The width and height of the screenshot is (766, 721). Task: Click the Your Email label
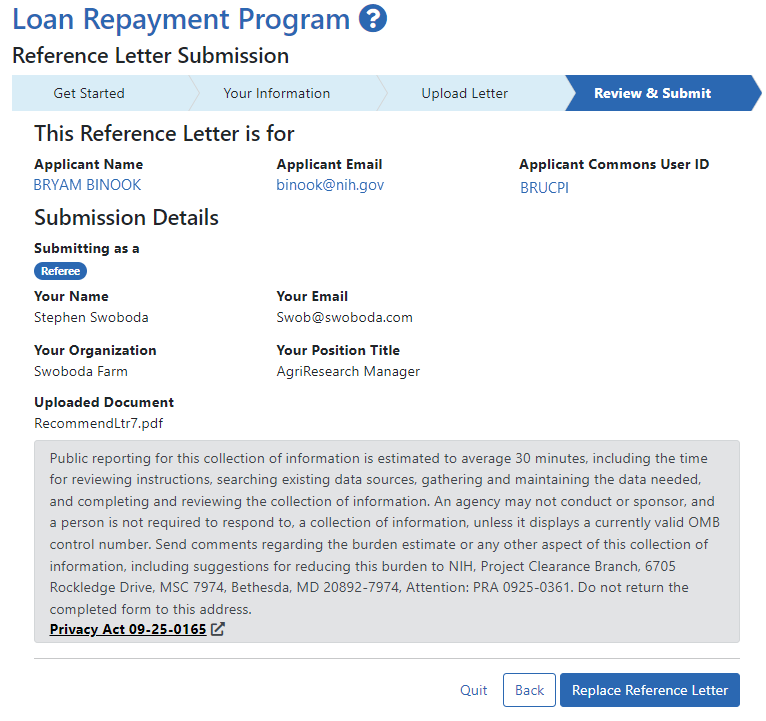tap(312, 296)
